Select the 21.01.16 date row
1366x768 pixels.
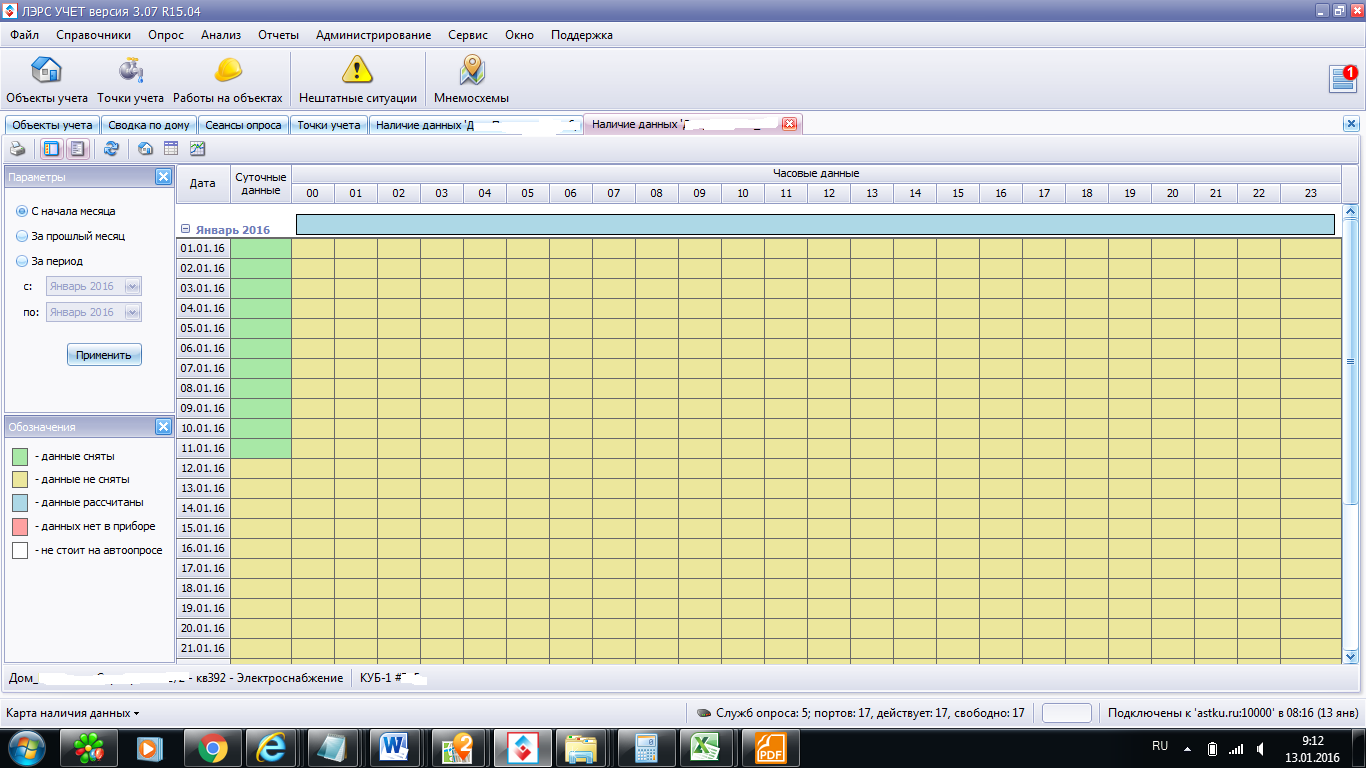point(203,648)
